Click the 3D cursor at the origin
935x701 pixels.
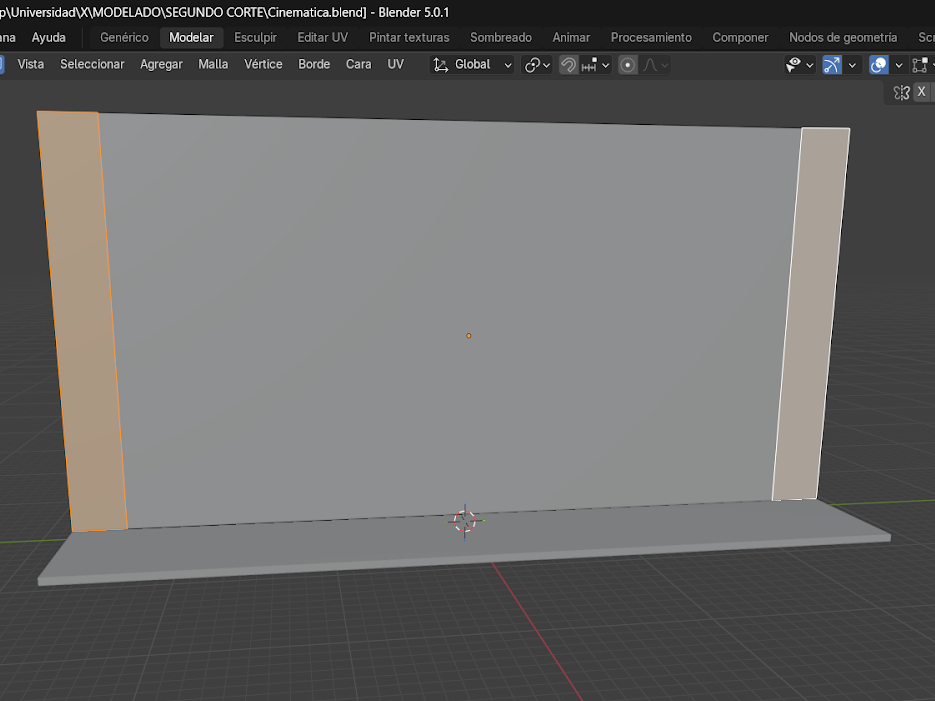(464, 520)
